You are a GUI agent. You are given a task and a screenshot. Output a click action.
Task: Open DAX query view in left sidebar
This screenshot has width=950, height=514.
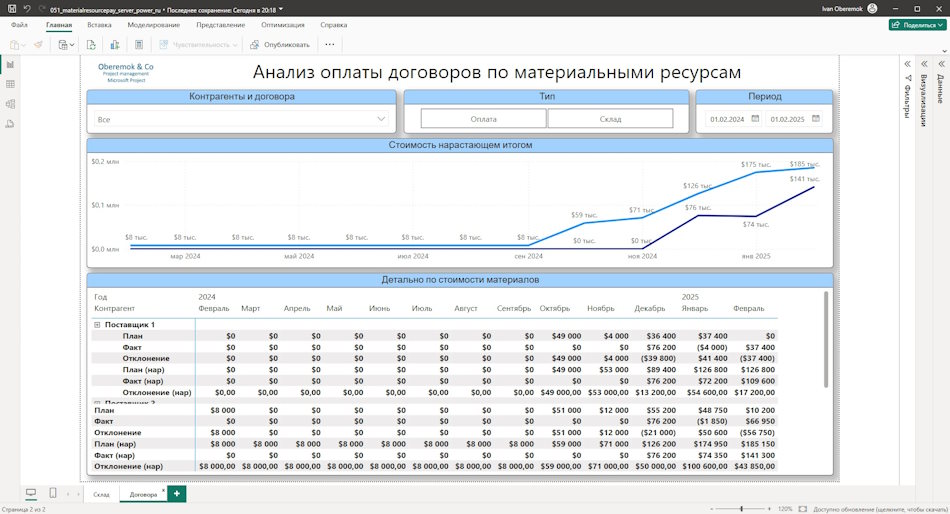pyautogui.click(x=10, y=124)
